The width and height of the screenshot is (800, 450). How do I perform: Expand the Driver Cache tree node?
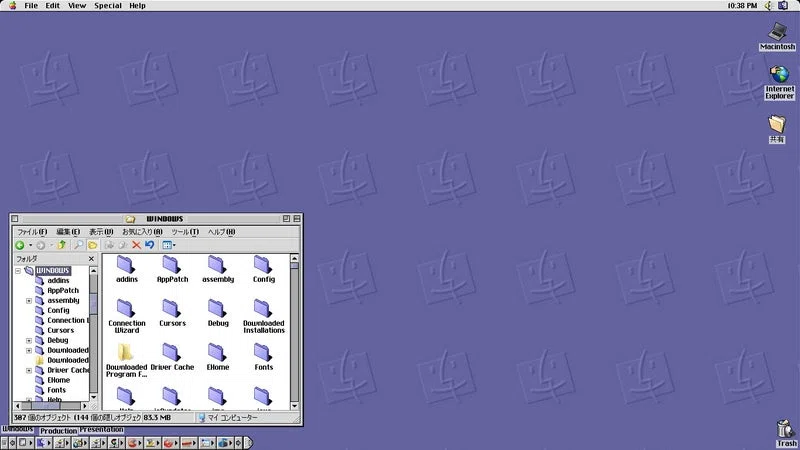[29, 370]
